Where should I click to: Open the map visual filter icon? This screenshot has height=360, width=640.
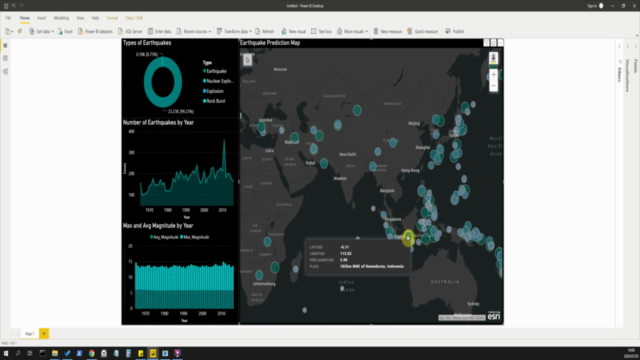pos(487,43)
